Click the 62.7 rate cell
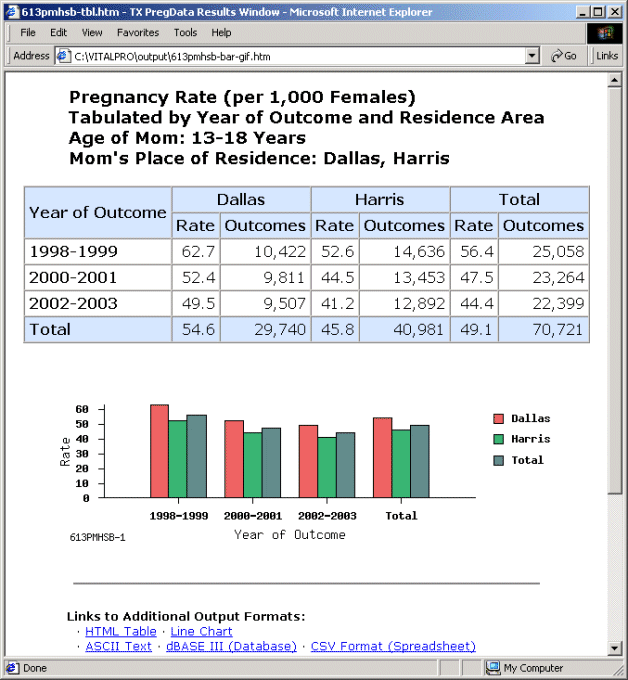Image resolution: width=628 pixels, height=680 pixels. [x=196, y=252]
